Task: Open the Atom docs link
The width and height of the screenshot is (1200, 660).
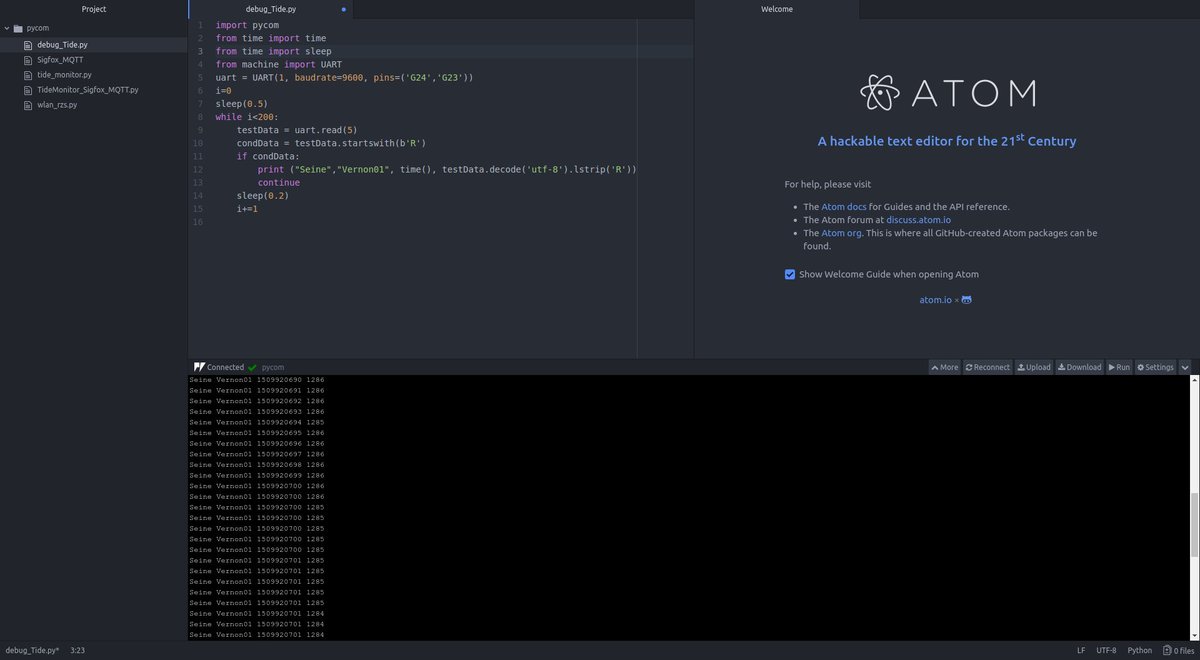Action: pos(844,207)
